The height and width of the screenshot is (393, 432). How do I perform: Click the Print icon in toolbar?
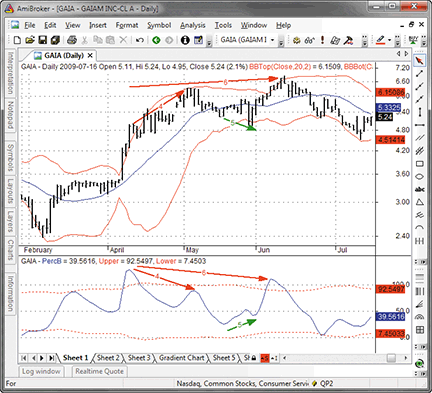72,40
